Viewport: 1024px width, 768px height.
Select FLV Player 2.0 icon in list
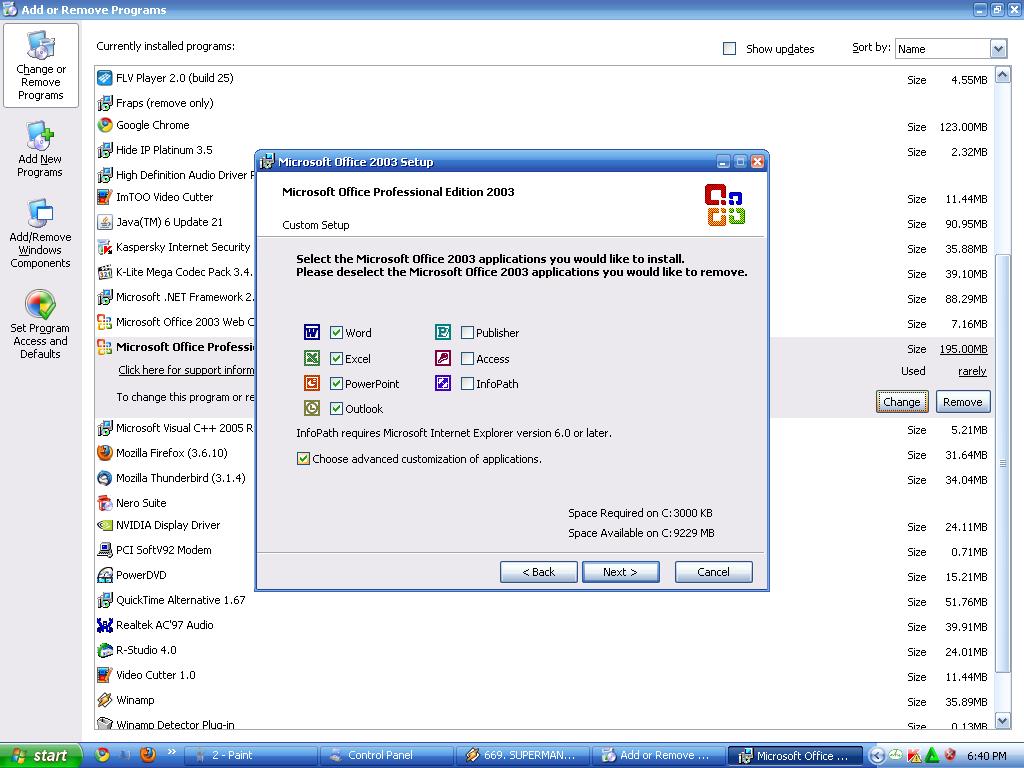click(104, 78)
